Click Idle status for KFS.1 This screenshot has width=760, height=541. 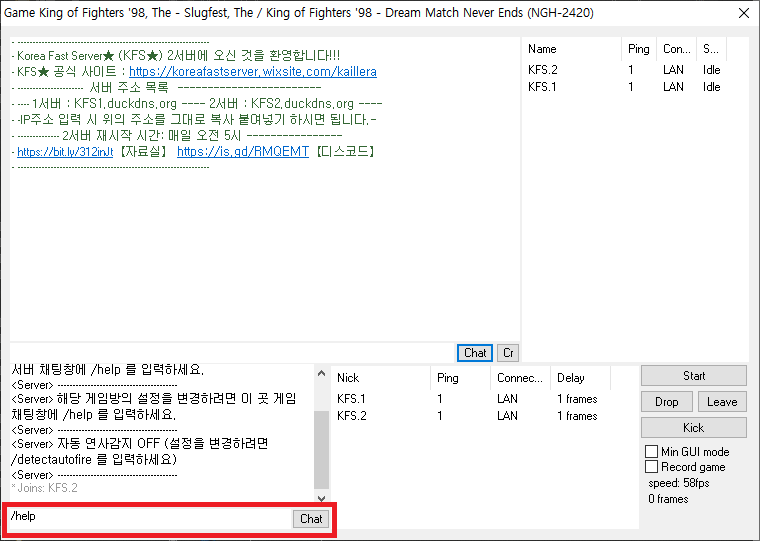pos(712,87)
